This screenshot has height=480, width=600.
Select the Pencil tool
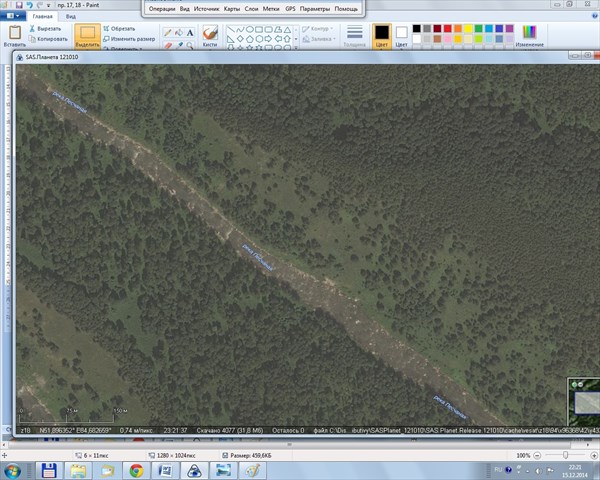(167, 32)
